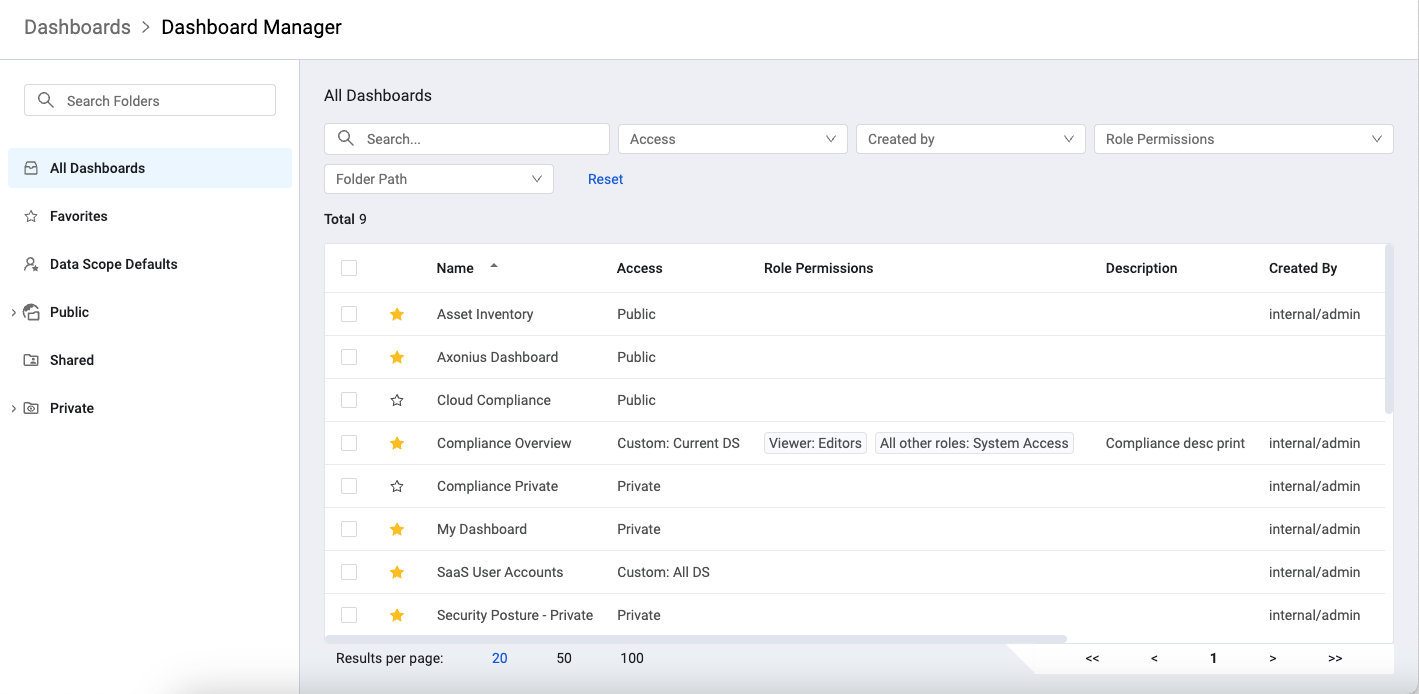Click the All Dashboards inbox icon
The width and height of the screenshot is (1419, 694).
[31, 168]
